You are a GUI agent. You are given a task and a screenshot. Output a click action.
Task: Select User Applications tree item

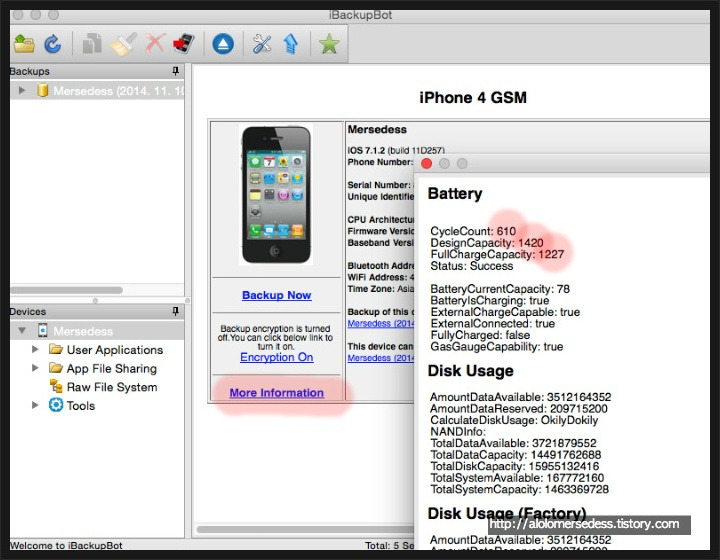(x=115, y=350)
